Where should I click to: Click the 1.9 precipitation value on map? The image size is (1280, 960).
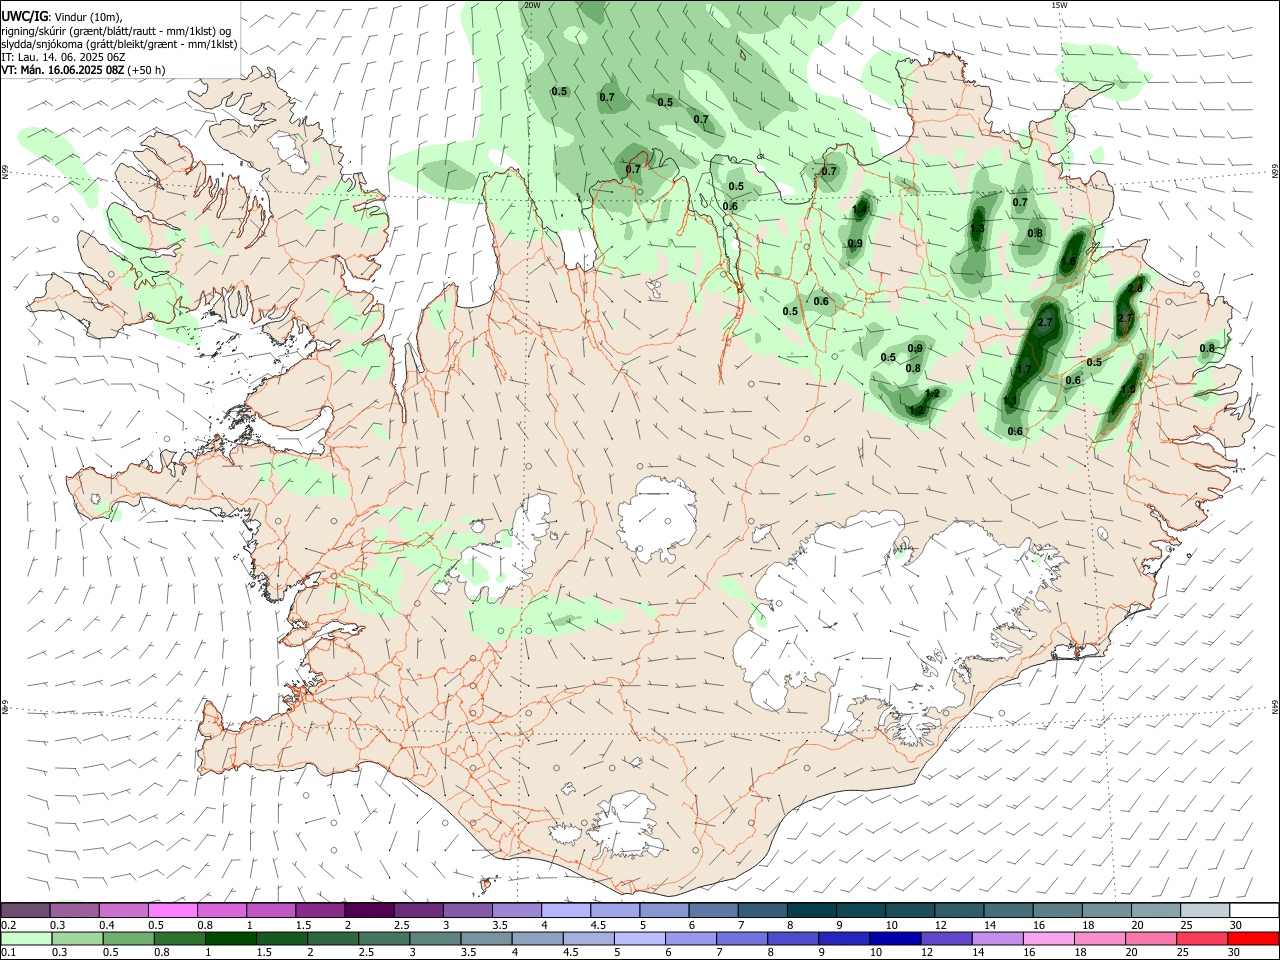pyautogui.click(x=1128, y=389)
